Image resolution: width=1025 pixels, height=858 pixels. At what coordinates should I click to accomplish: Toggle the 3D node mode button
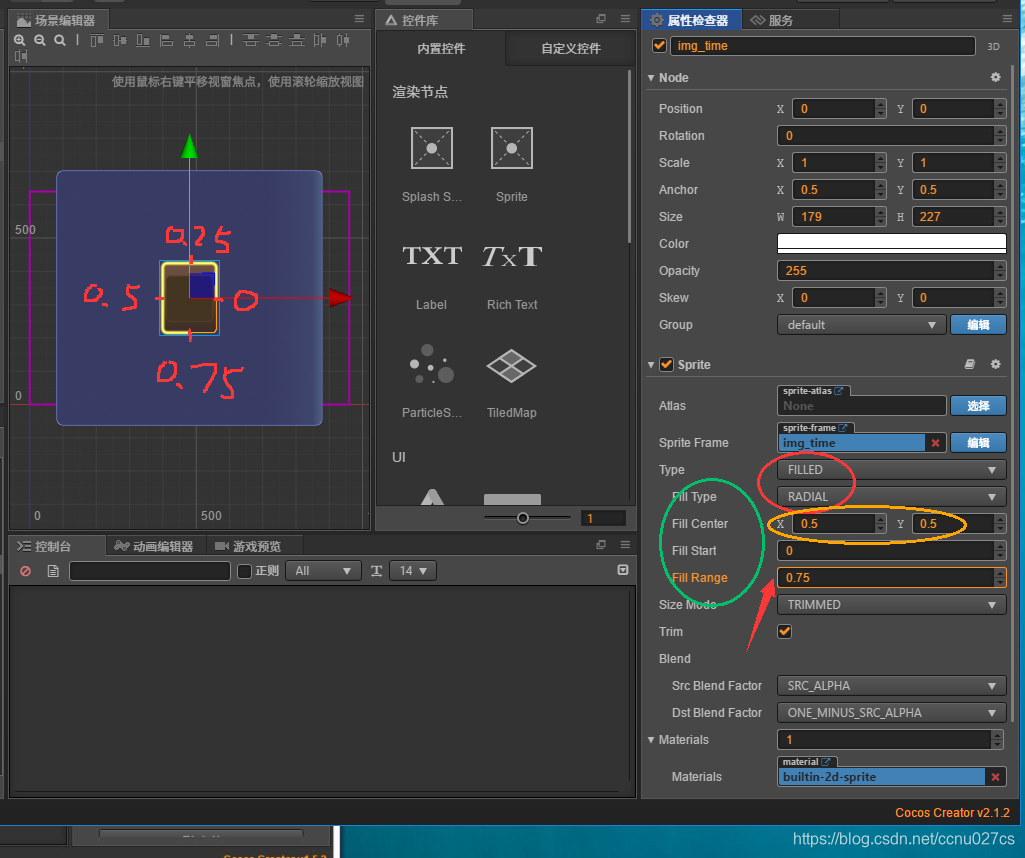point(993,46)
